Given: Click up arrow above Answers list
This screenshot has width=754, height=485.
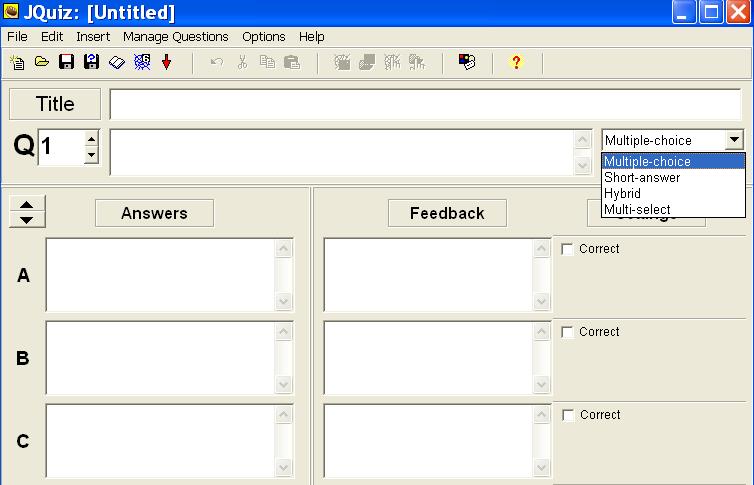Looking at the screenshot, I should (27, 204).
